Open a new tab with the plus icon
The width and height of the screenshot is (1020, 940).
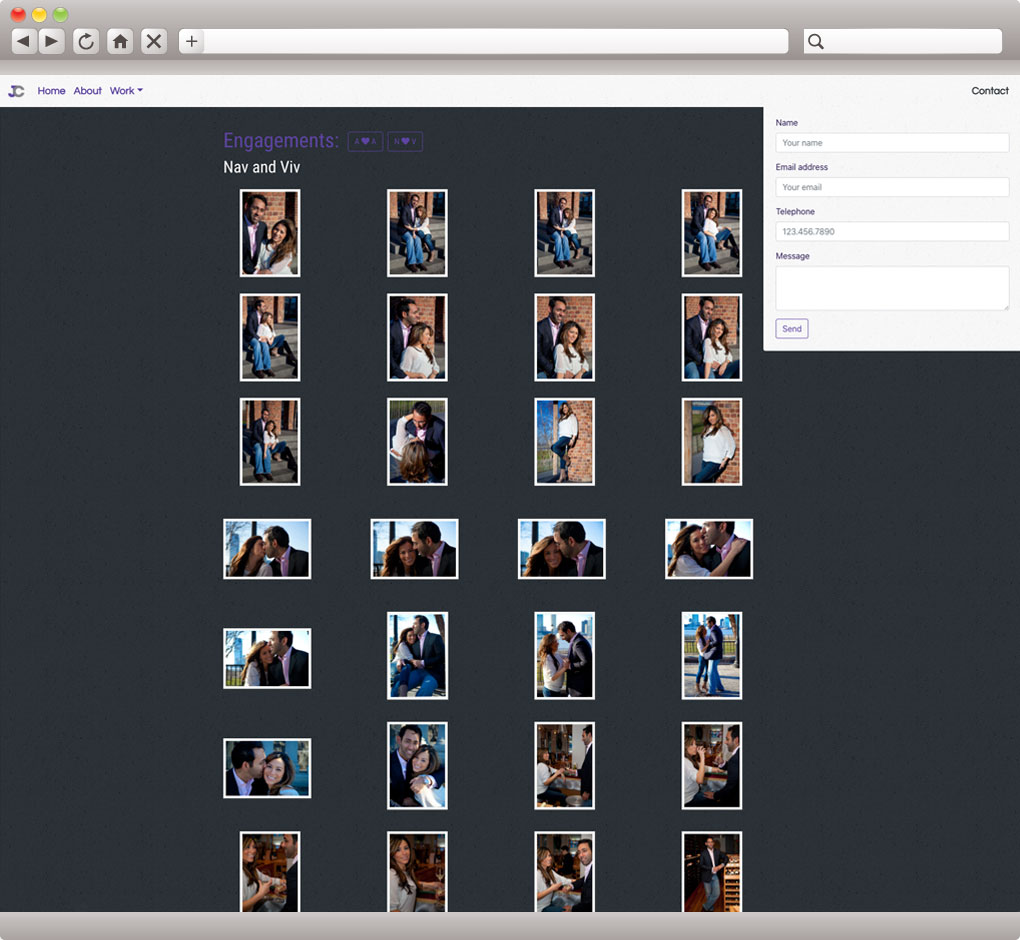click(x=192, y=41)
